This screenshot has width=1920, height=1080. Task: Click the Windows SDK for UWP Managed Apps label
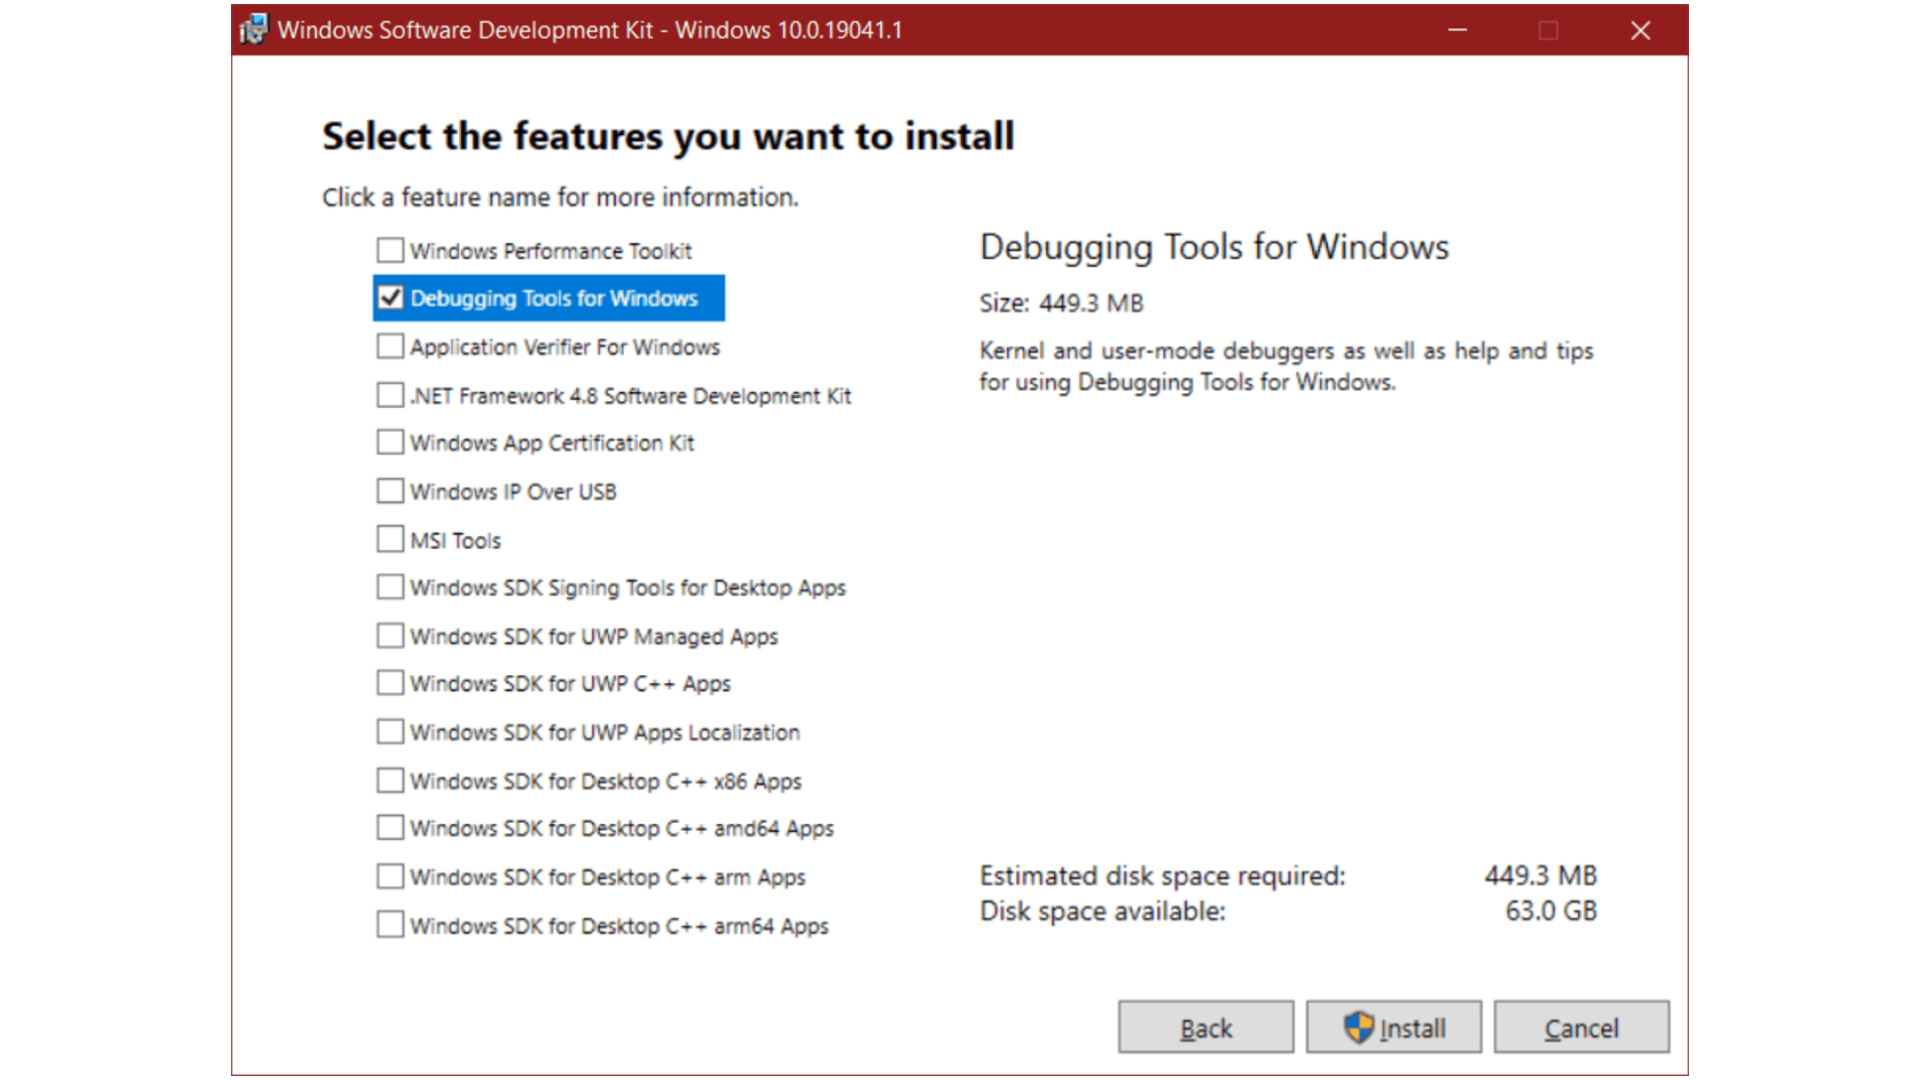pyautogui.click(x=594, y=637)
